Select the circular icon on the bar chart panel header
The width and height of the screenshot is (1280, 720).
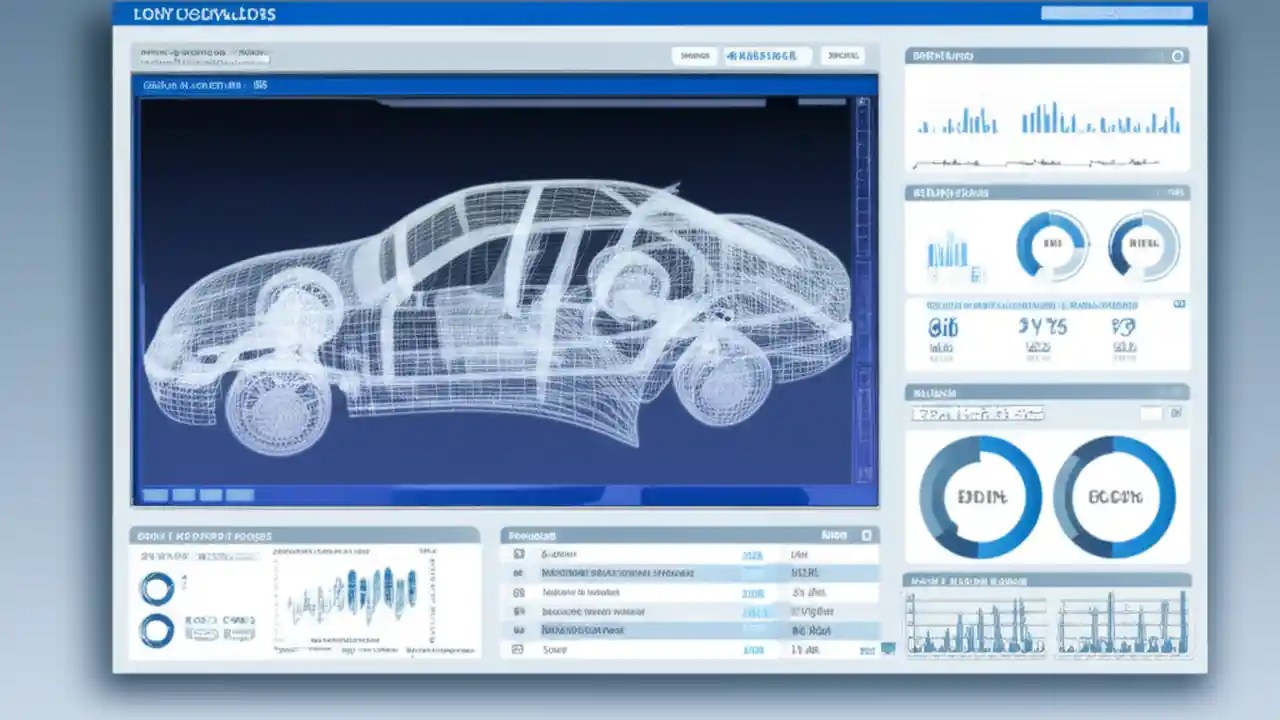click(x=1176, y=55)
